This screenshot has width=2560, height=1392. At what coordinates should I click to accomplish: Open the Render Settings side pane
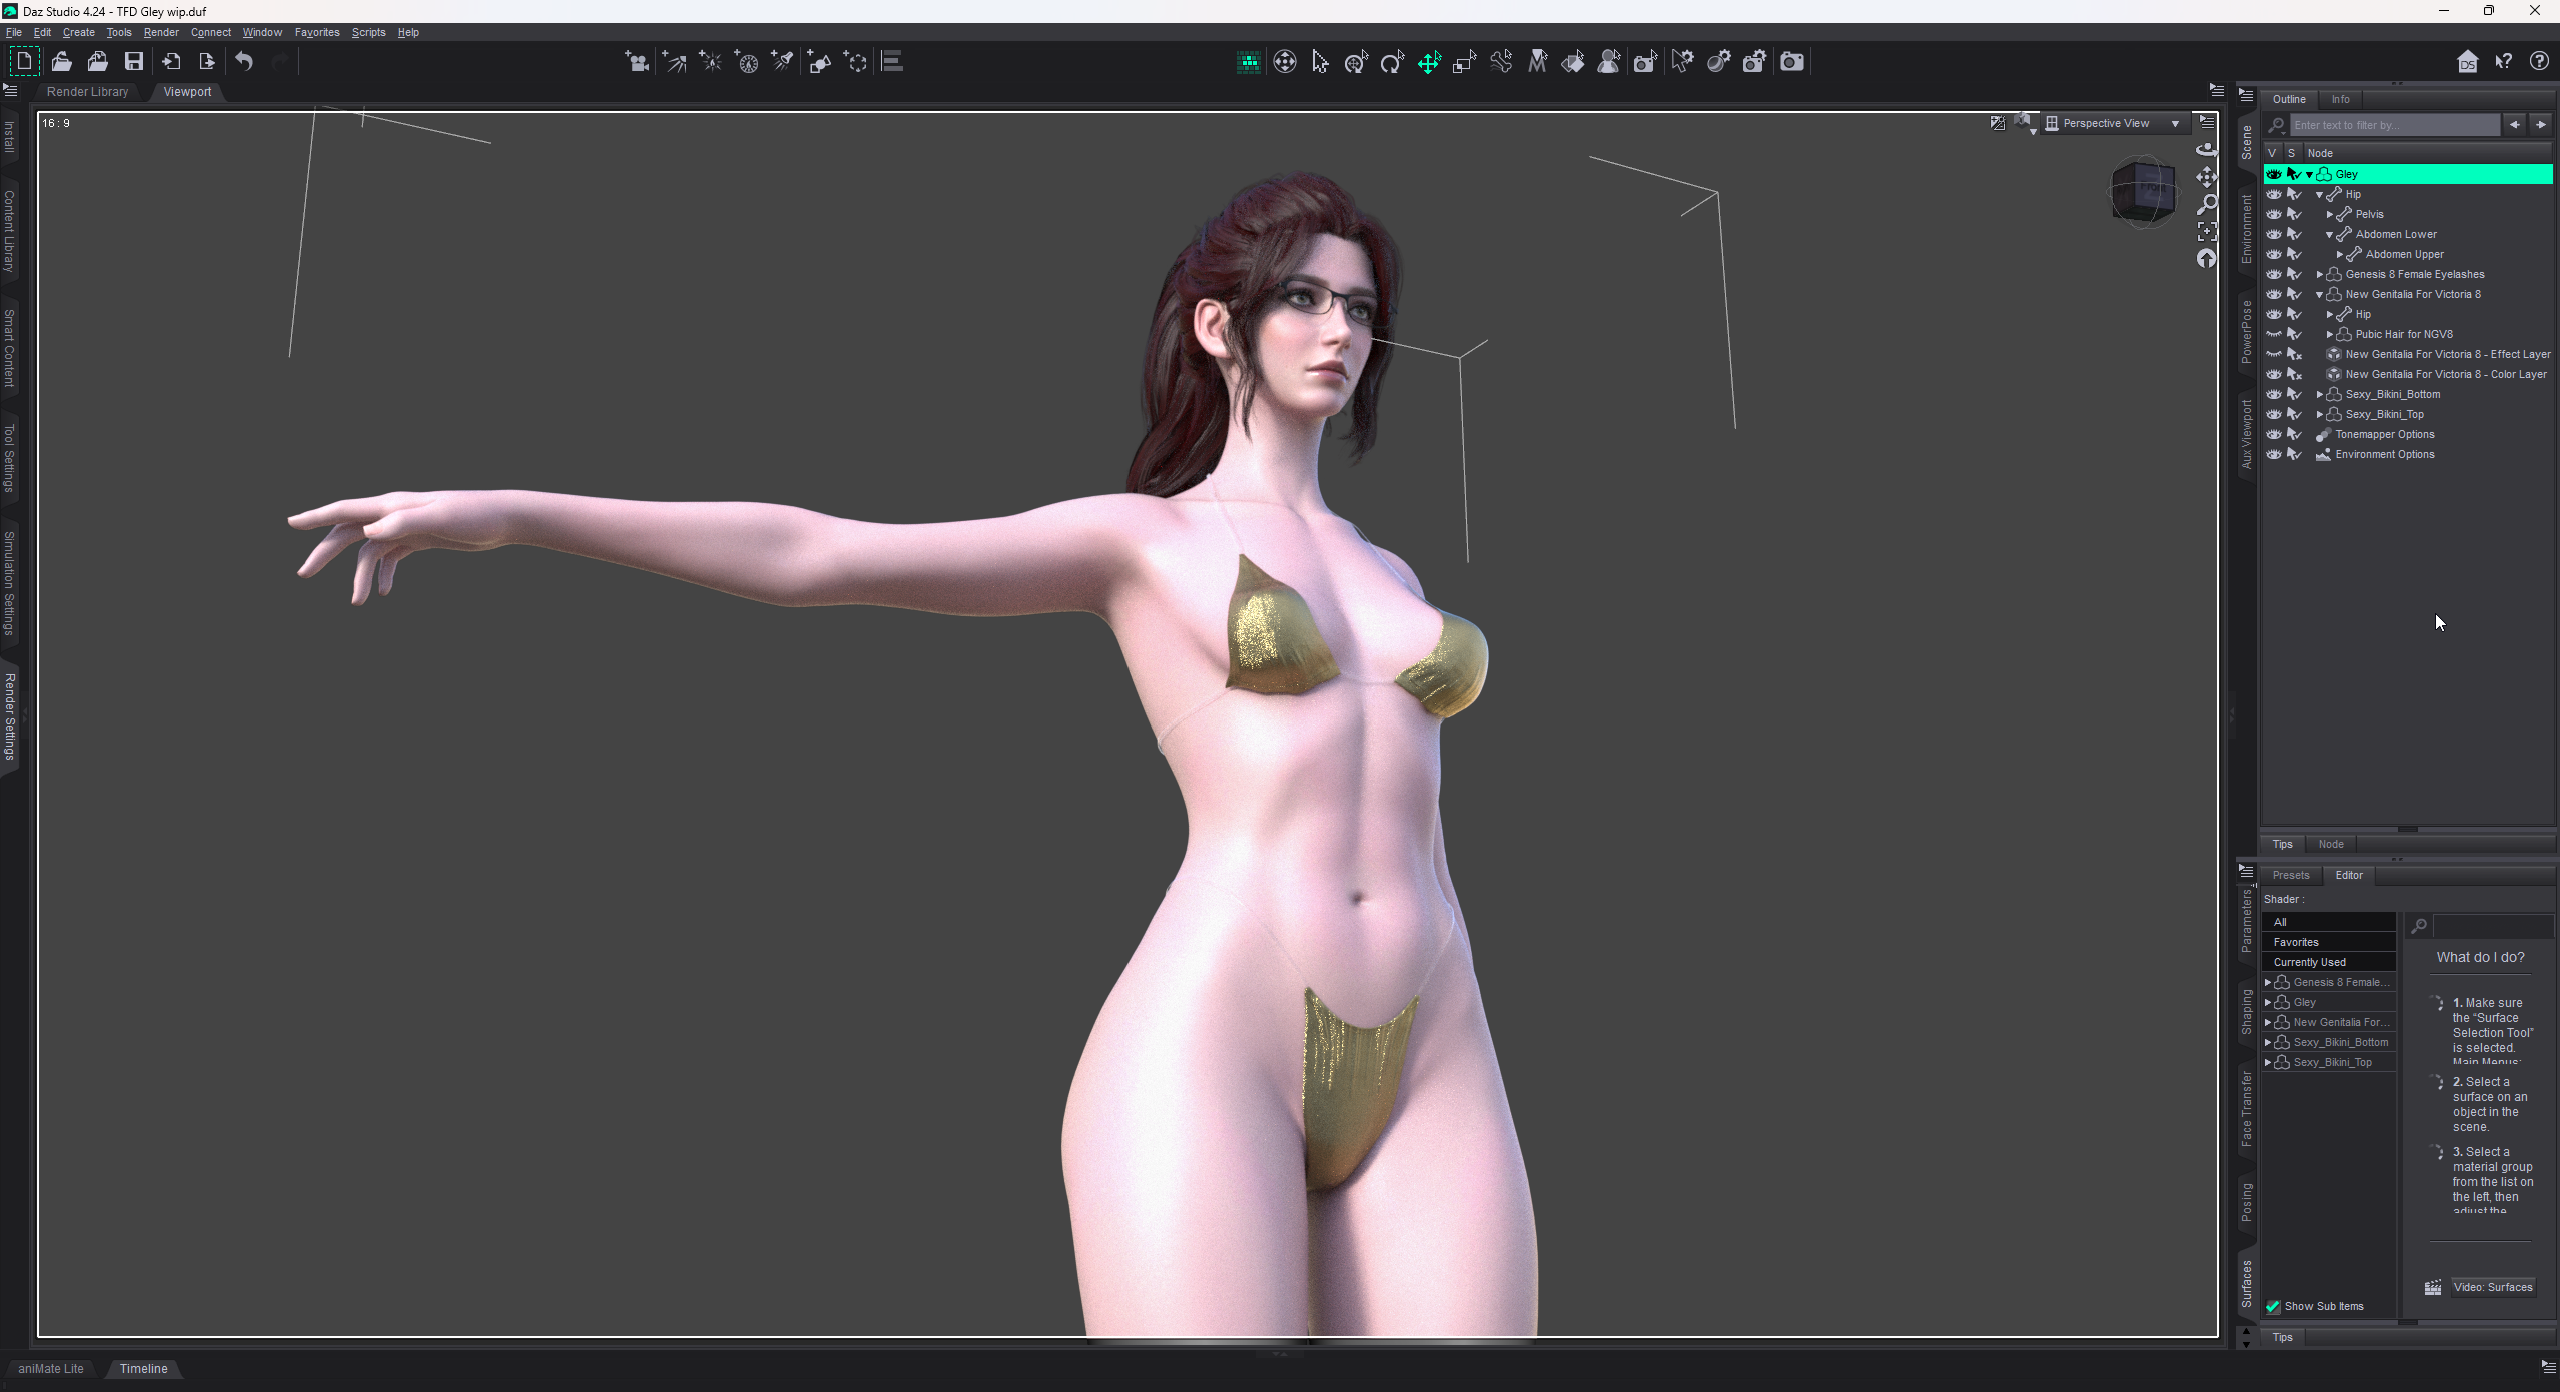[x=10, y=716]
